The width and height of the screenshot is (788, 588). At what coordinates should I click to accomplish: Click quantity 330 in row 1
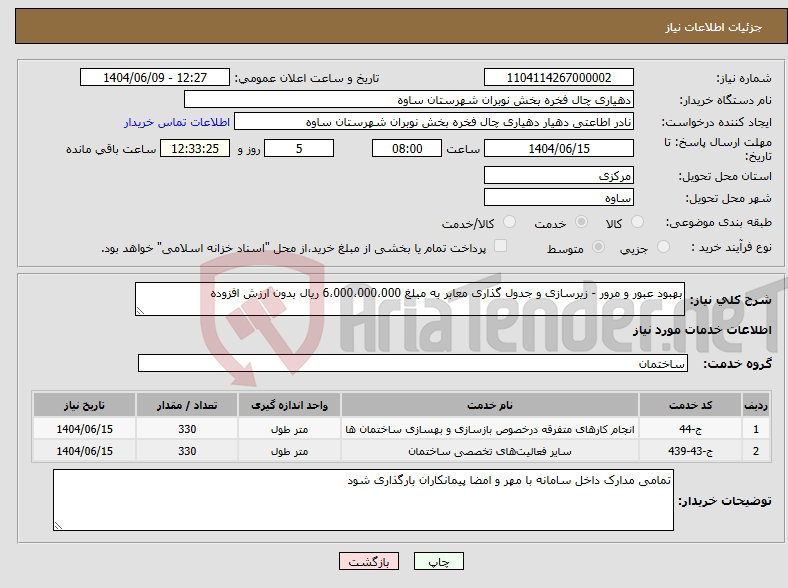coord(187,429)
